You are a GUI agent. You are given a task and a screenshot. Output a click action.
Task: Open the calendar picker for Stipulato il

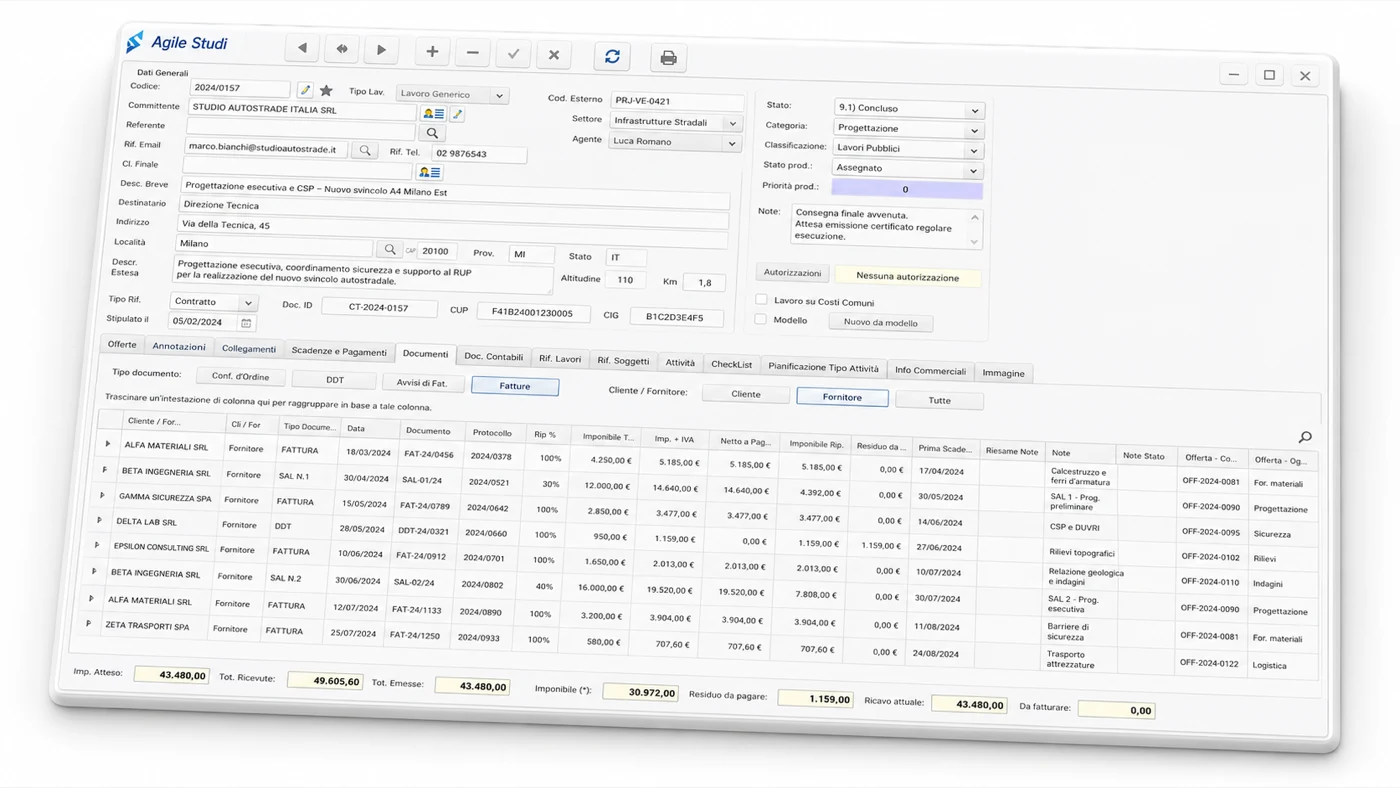click(246, 323)
